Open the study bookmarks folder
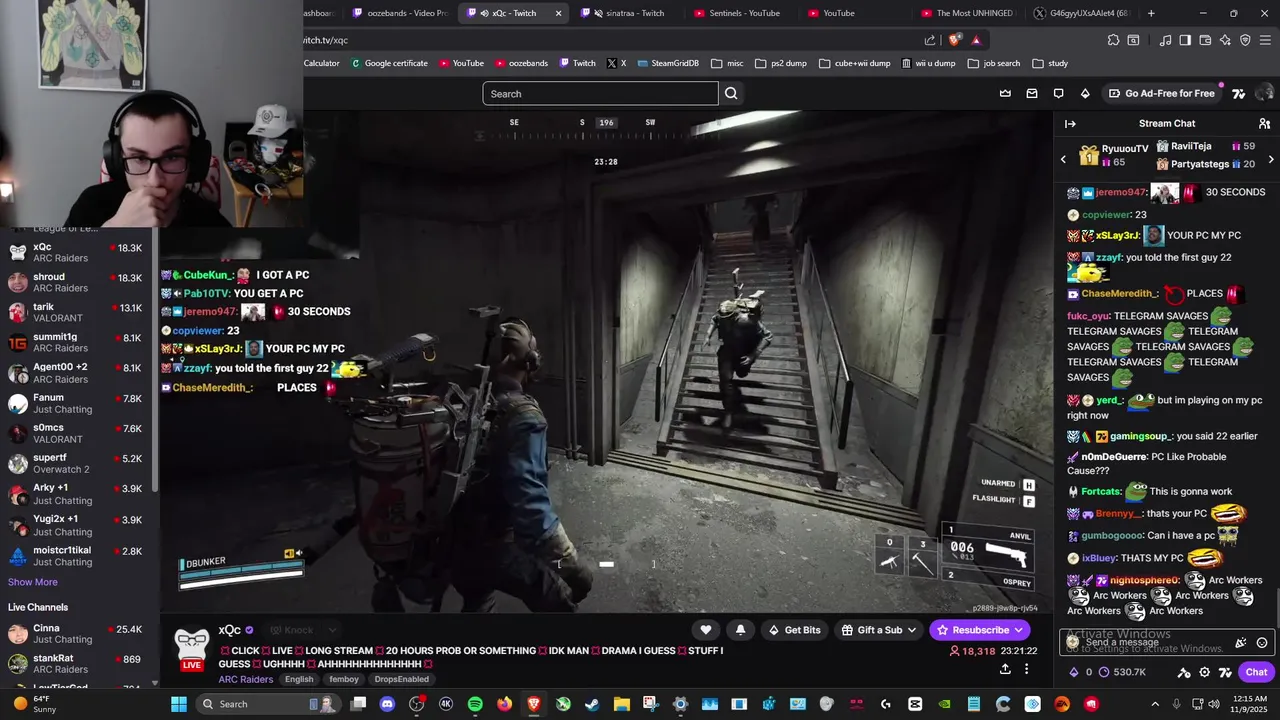1280x720 pixels. click(1050, 63)
